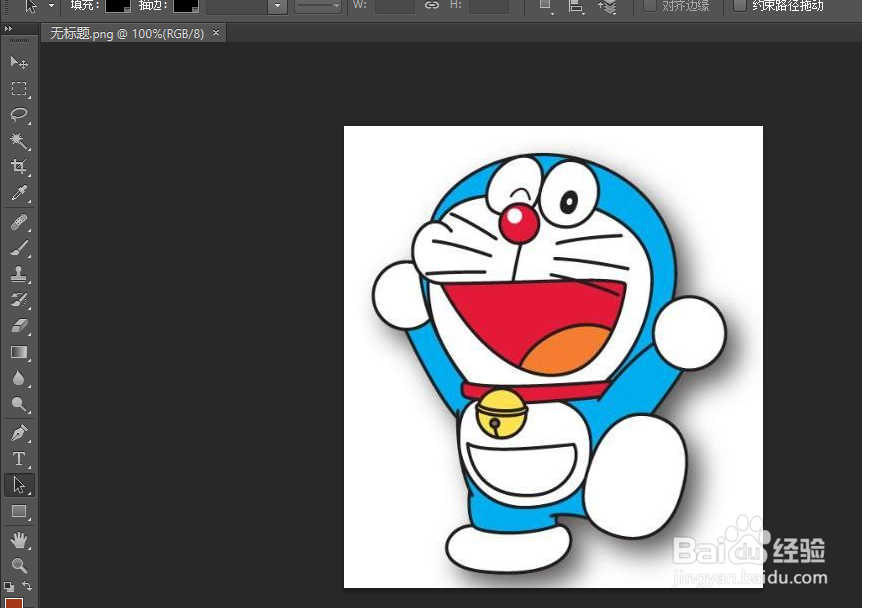Select the Eyedropper tool

(x=19, y=193)
